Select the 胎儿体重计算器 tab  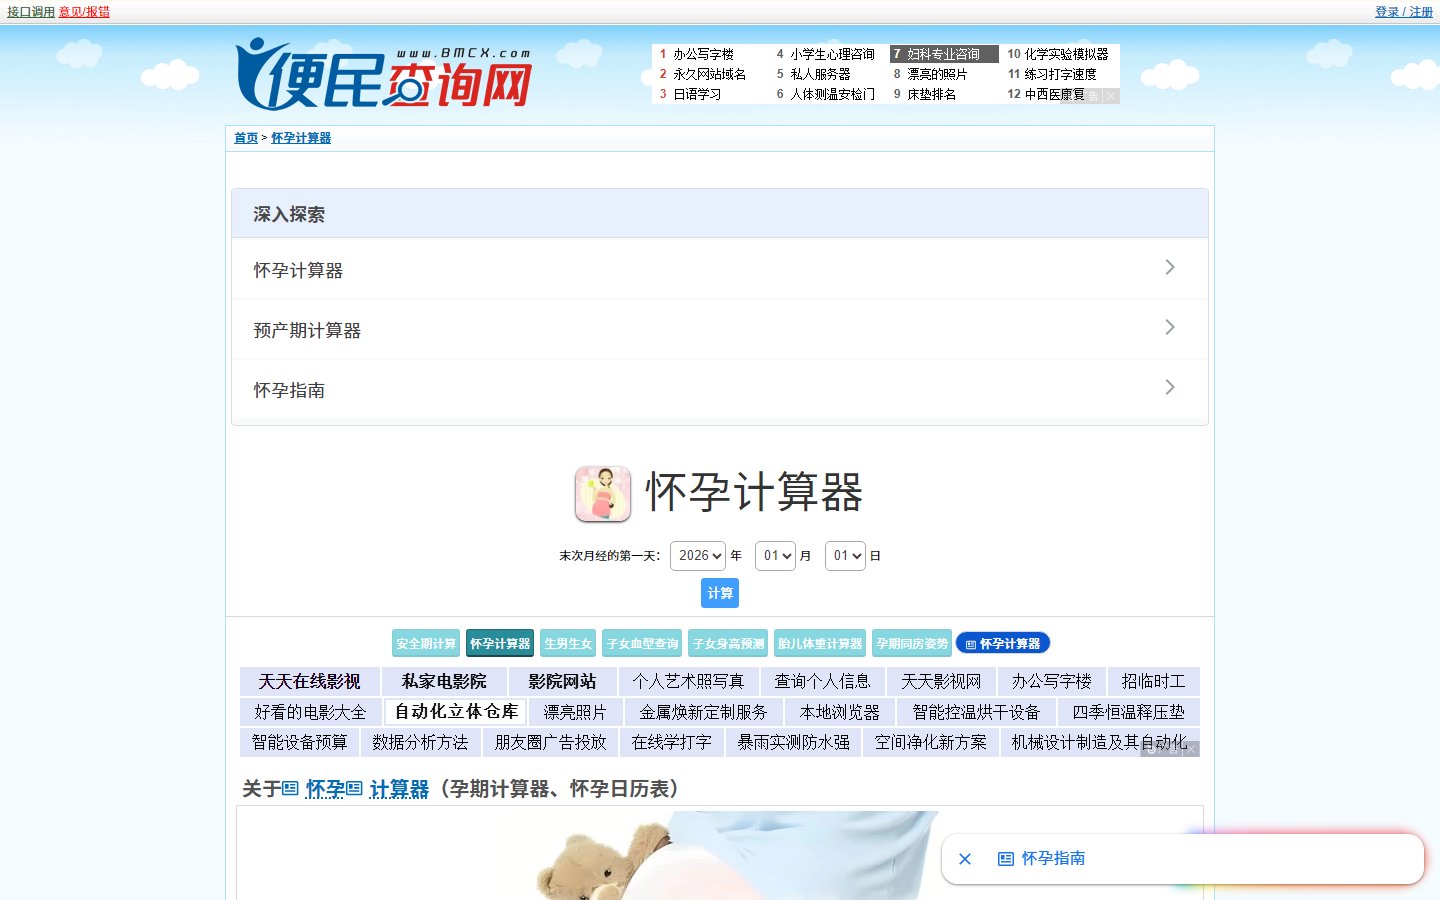(x=820, y=644)
